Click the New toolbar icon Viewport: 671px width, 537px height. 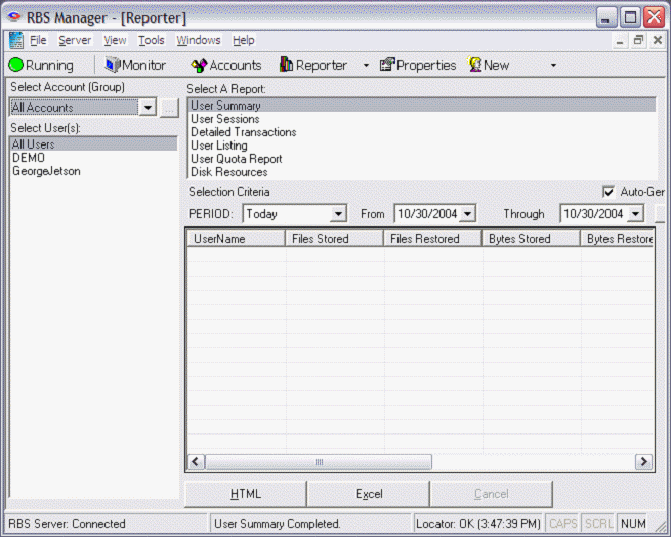(x=475, y=65)
